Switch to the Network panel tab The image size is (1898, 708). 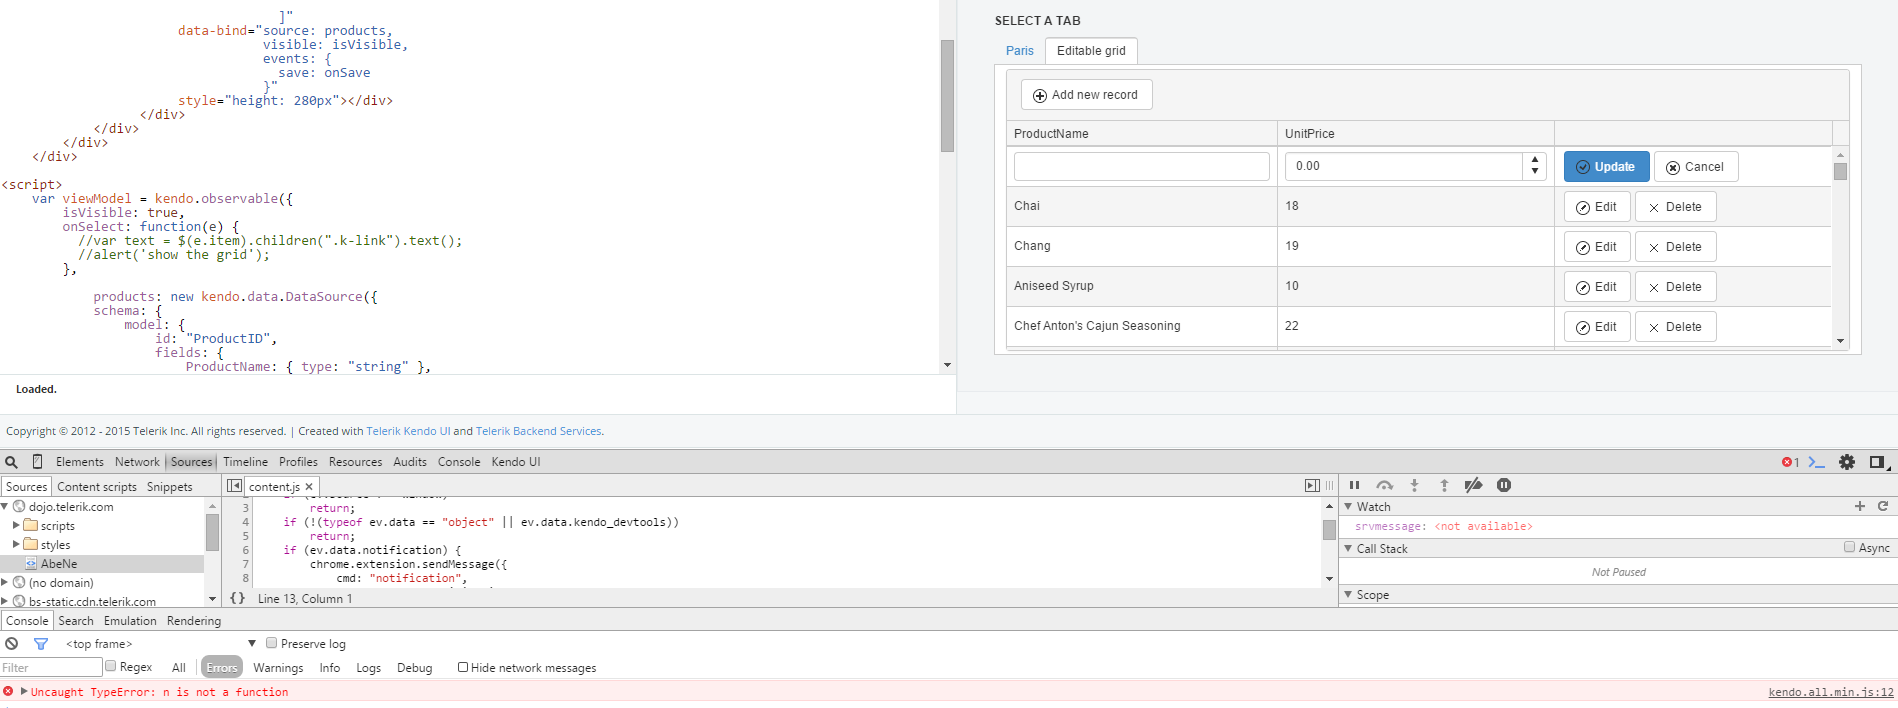(x=137, y=462)
